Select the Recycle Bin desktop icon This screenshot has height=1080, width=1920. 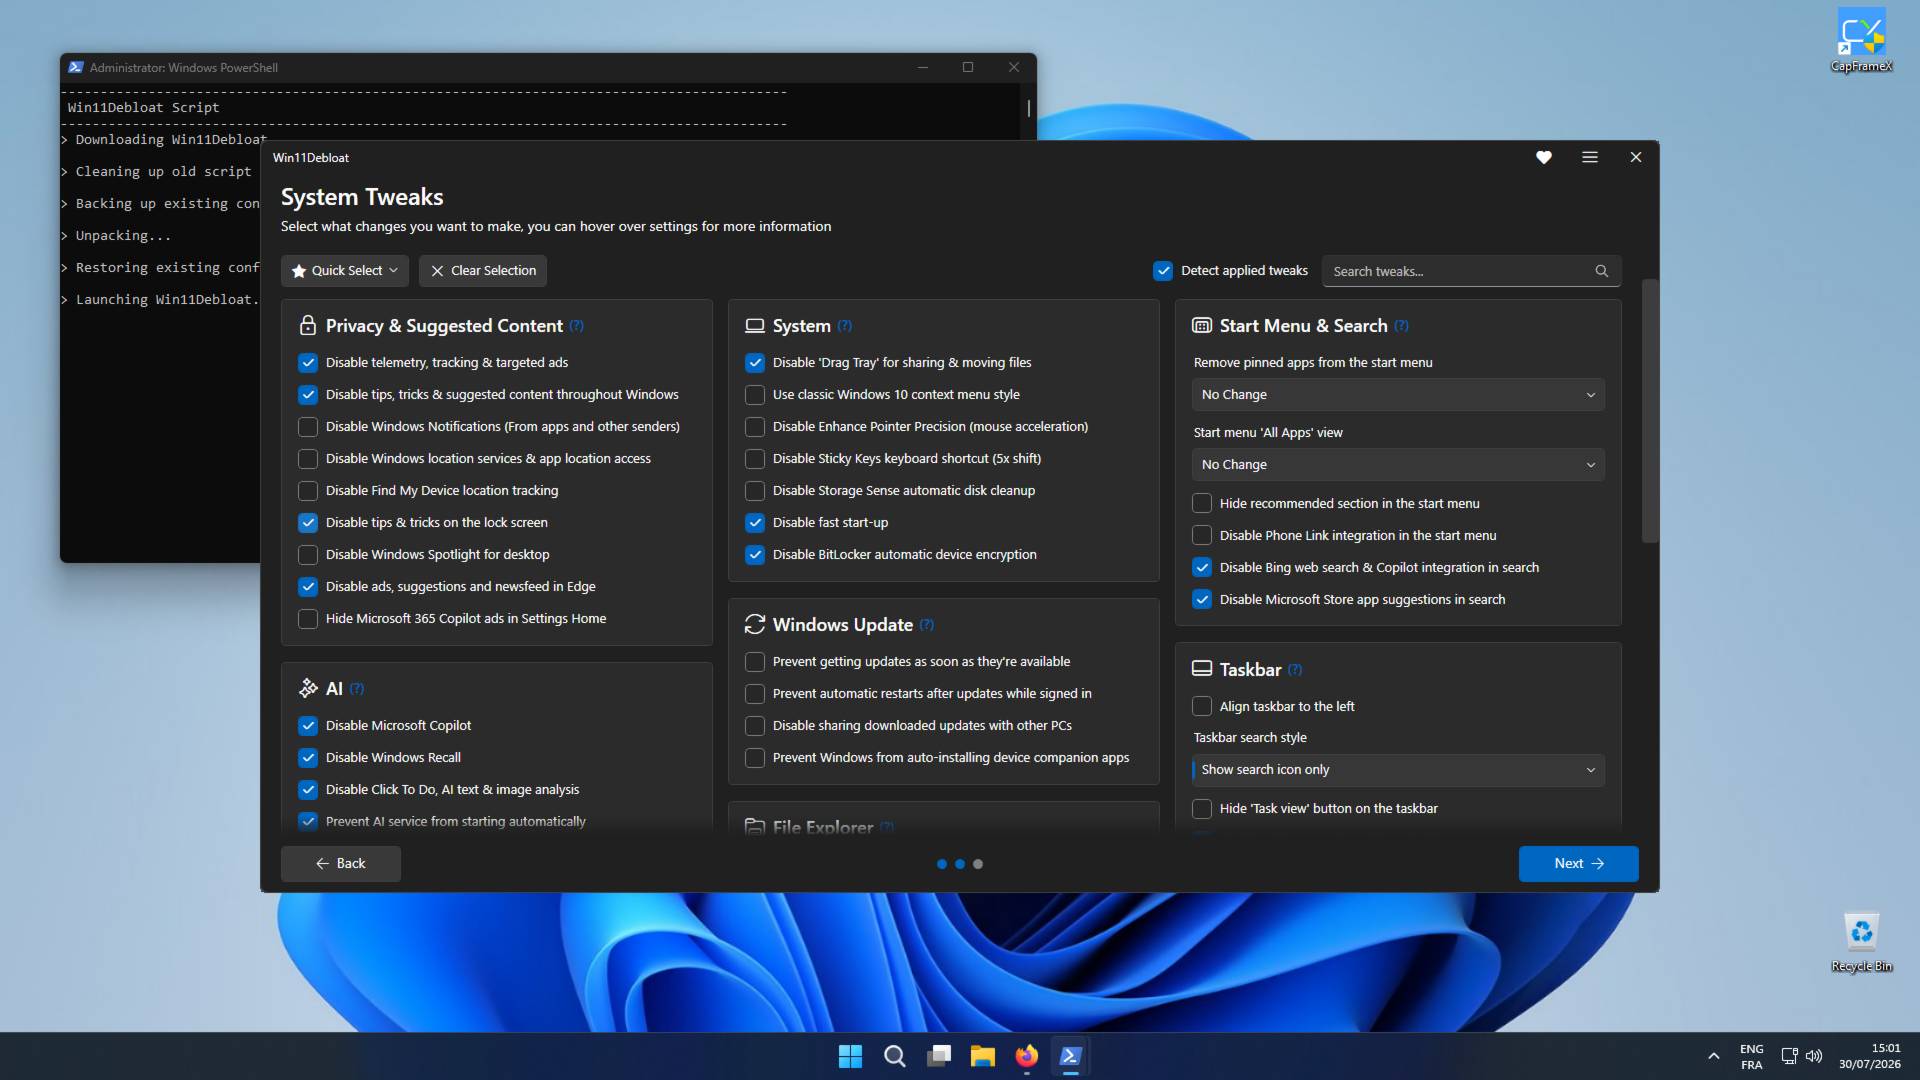pyautogui.click(x=1861, y=942)
